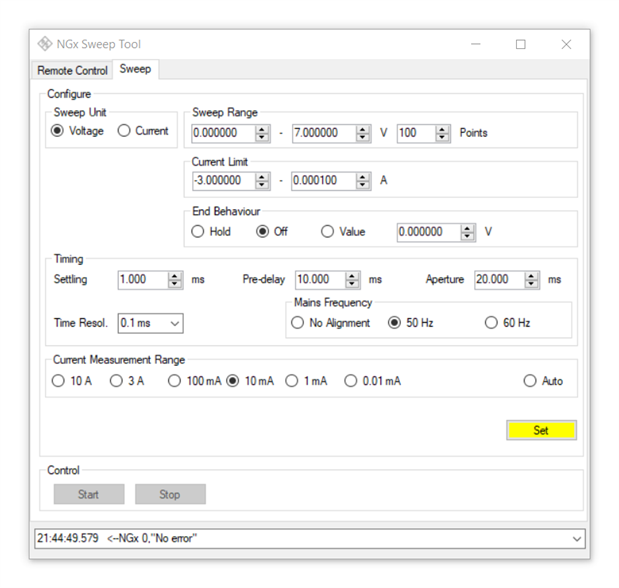The height and width of the screenshot is (588, 619).
Task: Click the NGx Sweep Tool app icon
Action: (x=45, y=44)
